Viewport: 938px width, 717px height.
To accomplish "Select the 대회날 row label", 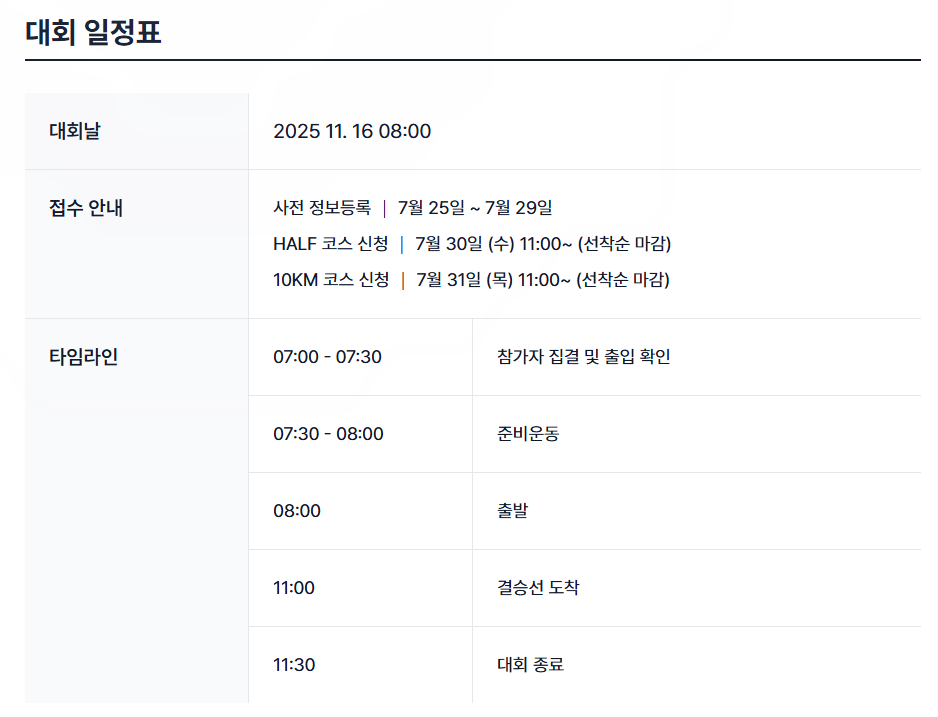I will point(75,131).
